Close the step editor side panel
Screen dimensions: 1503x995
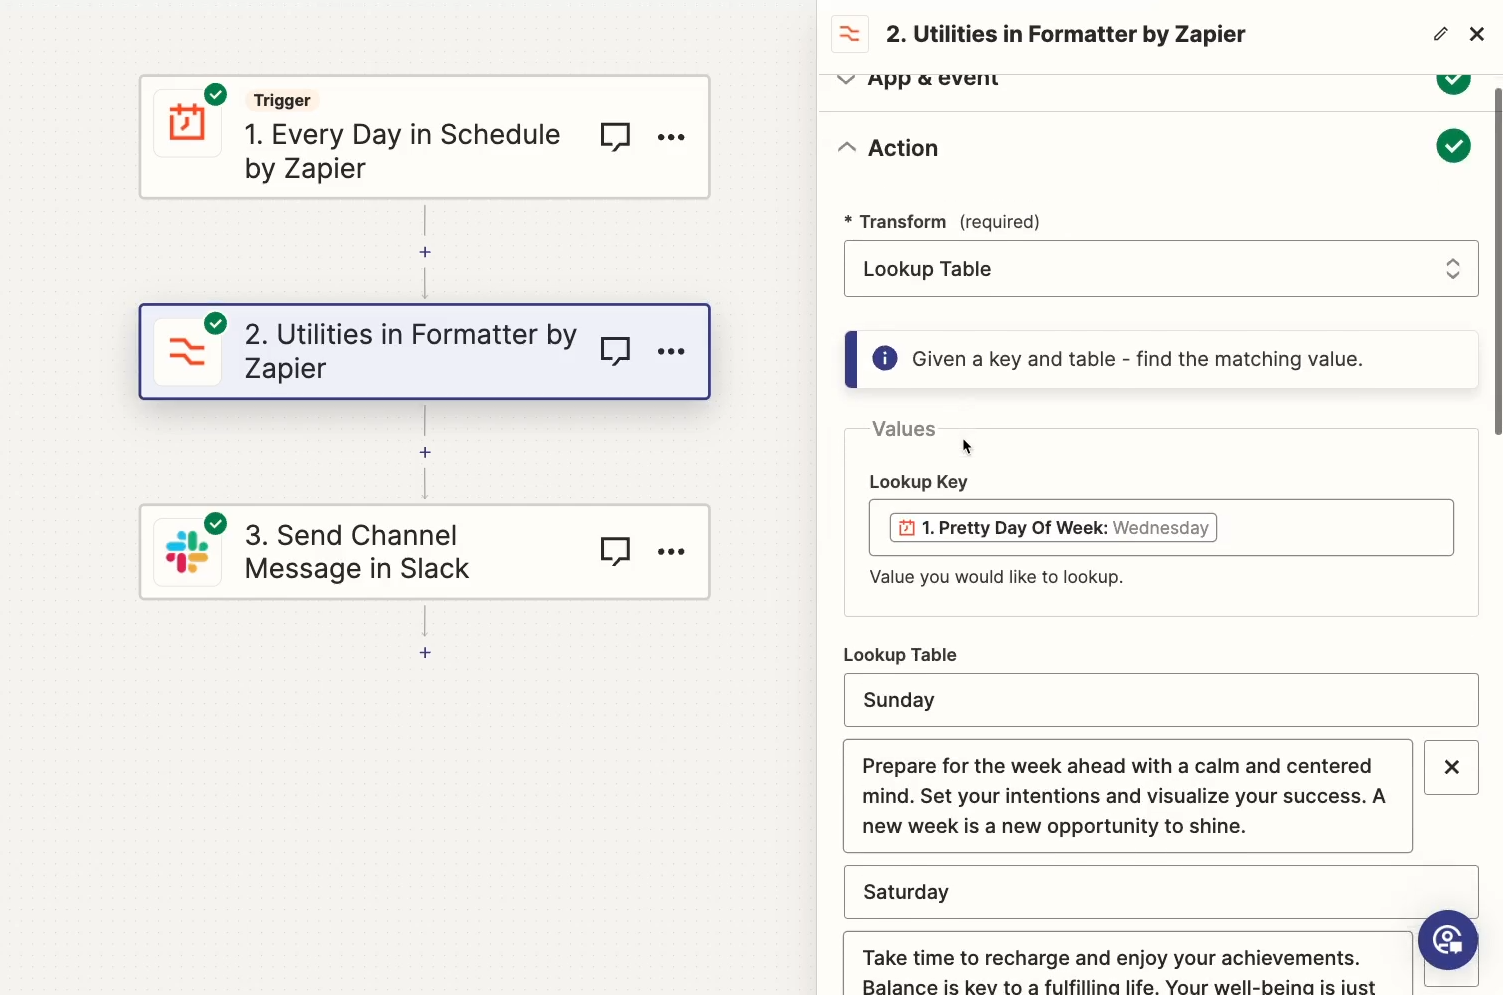1477,34
